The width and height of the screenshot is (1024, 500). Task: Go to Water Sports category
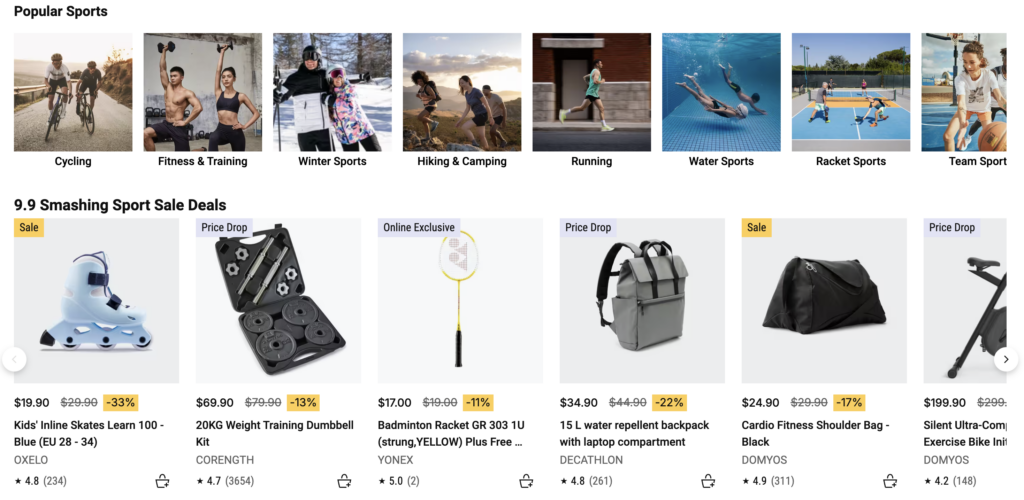[721, 92]
